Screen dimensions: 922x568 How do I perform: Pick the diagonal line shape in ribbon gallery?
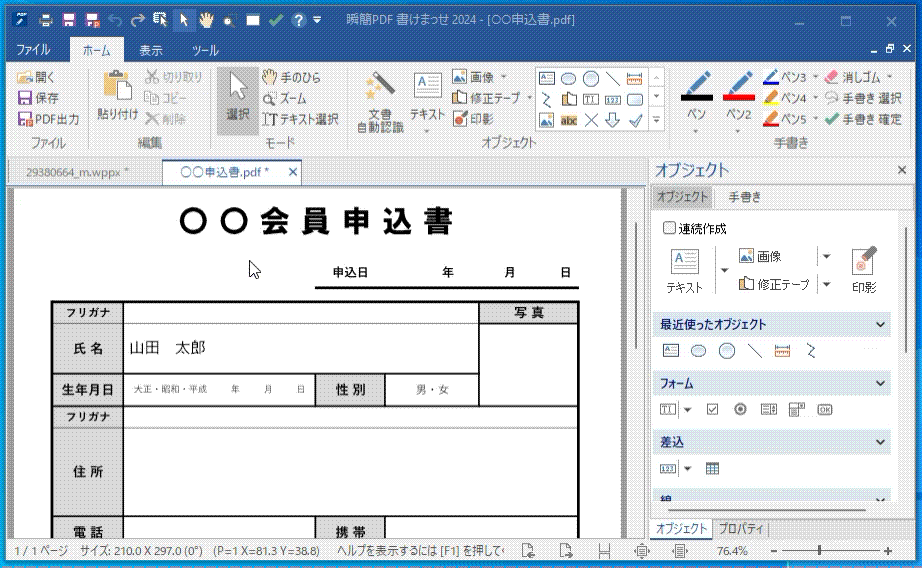coord(613,79)
